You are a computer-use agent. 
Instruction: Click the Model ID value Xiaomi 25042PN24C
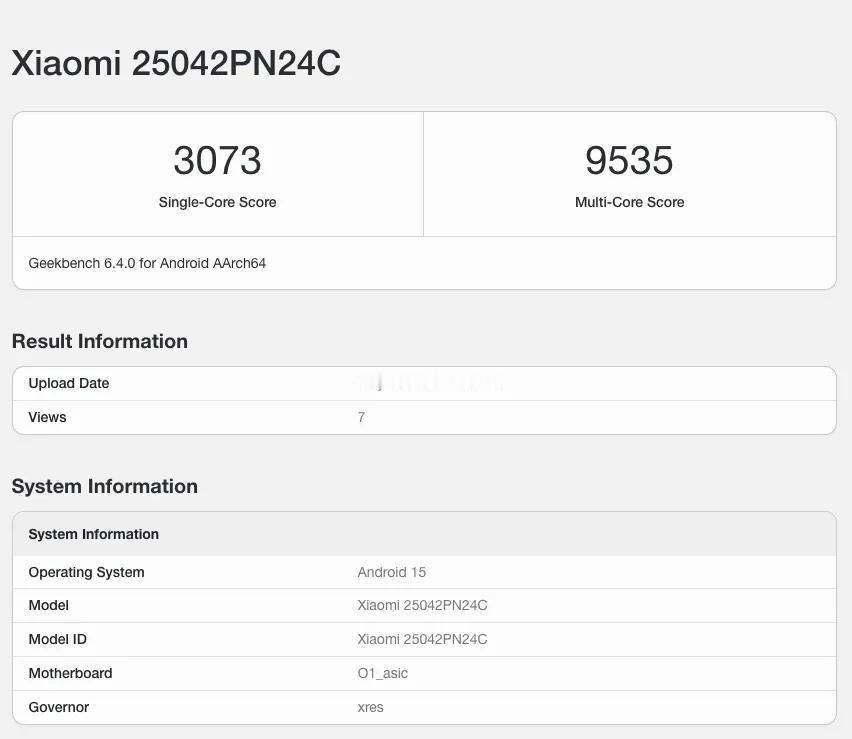click(x=423, y=639)
